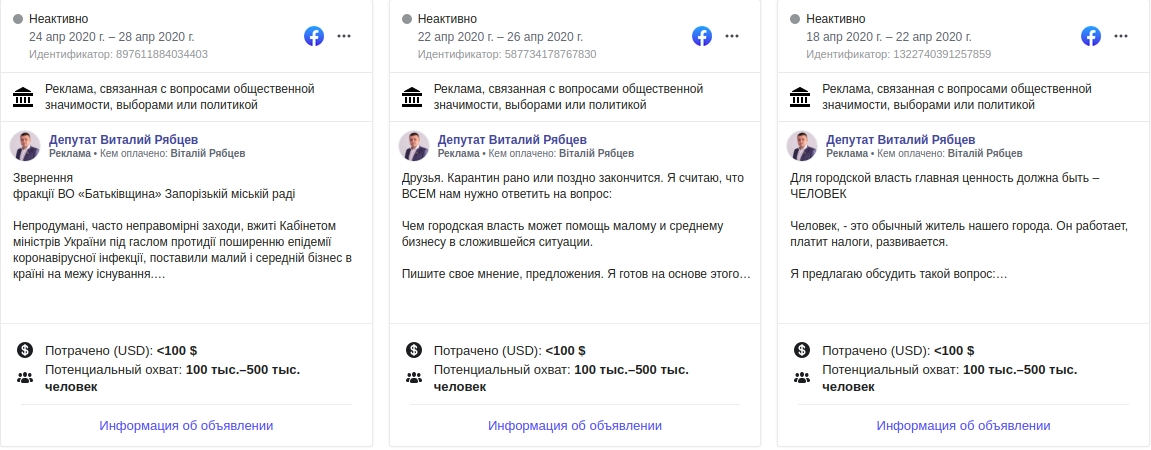1151x450 pixels.
Task: Open Депутат Виталий Рябцев page from the third card
Action: point(901,139)
